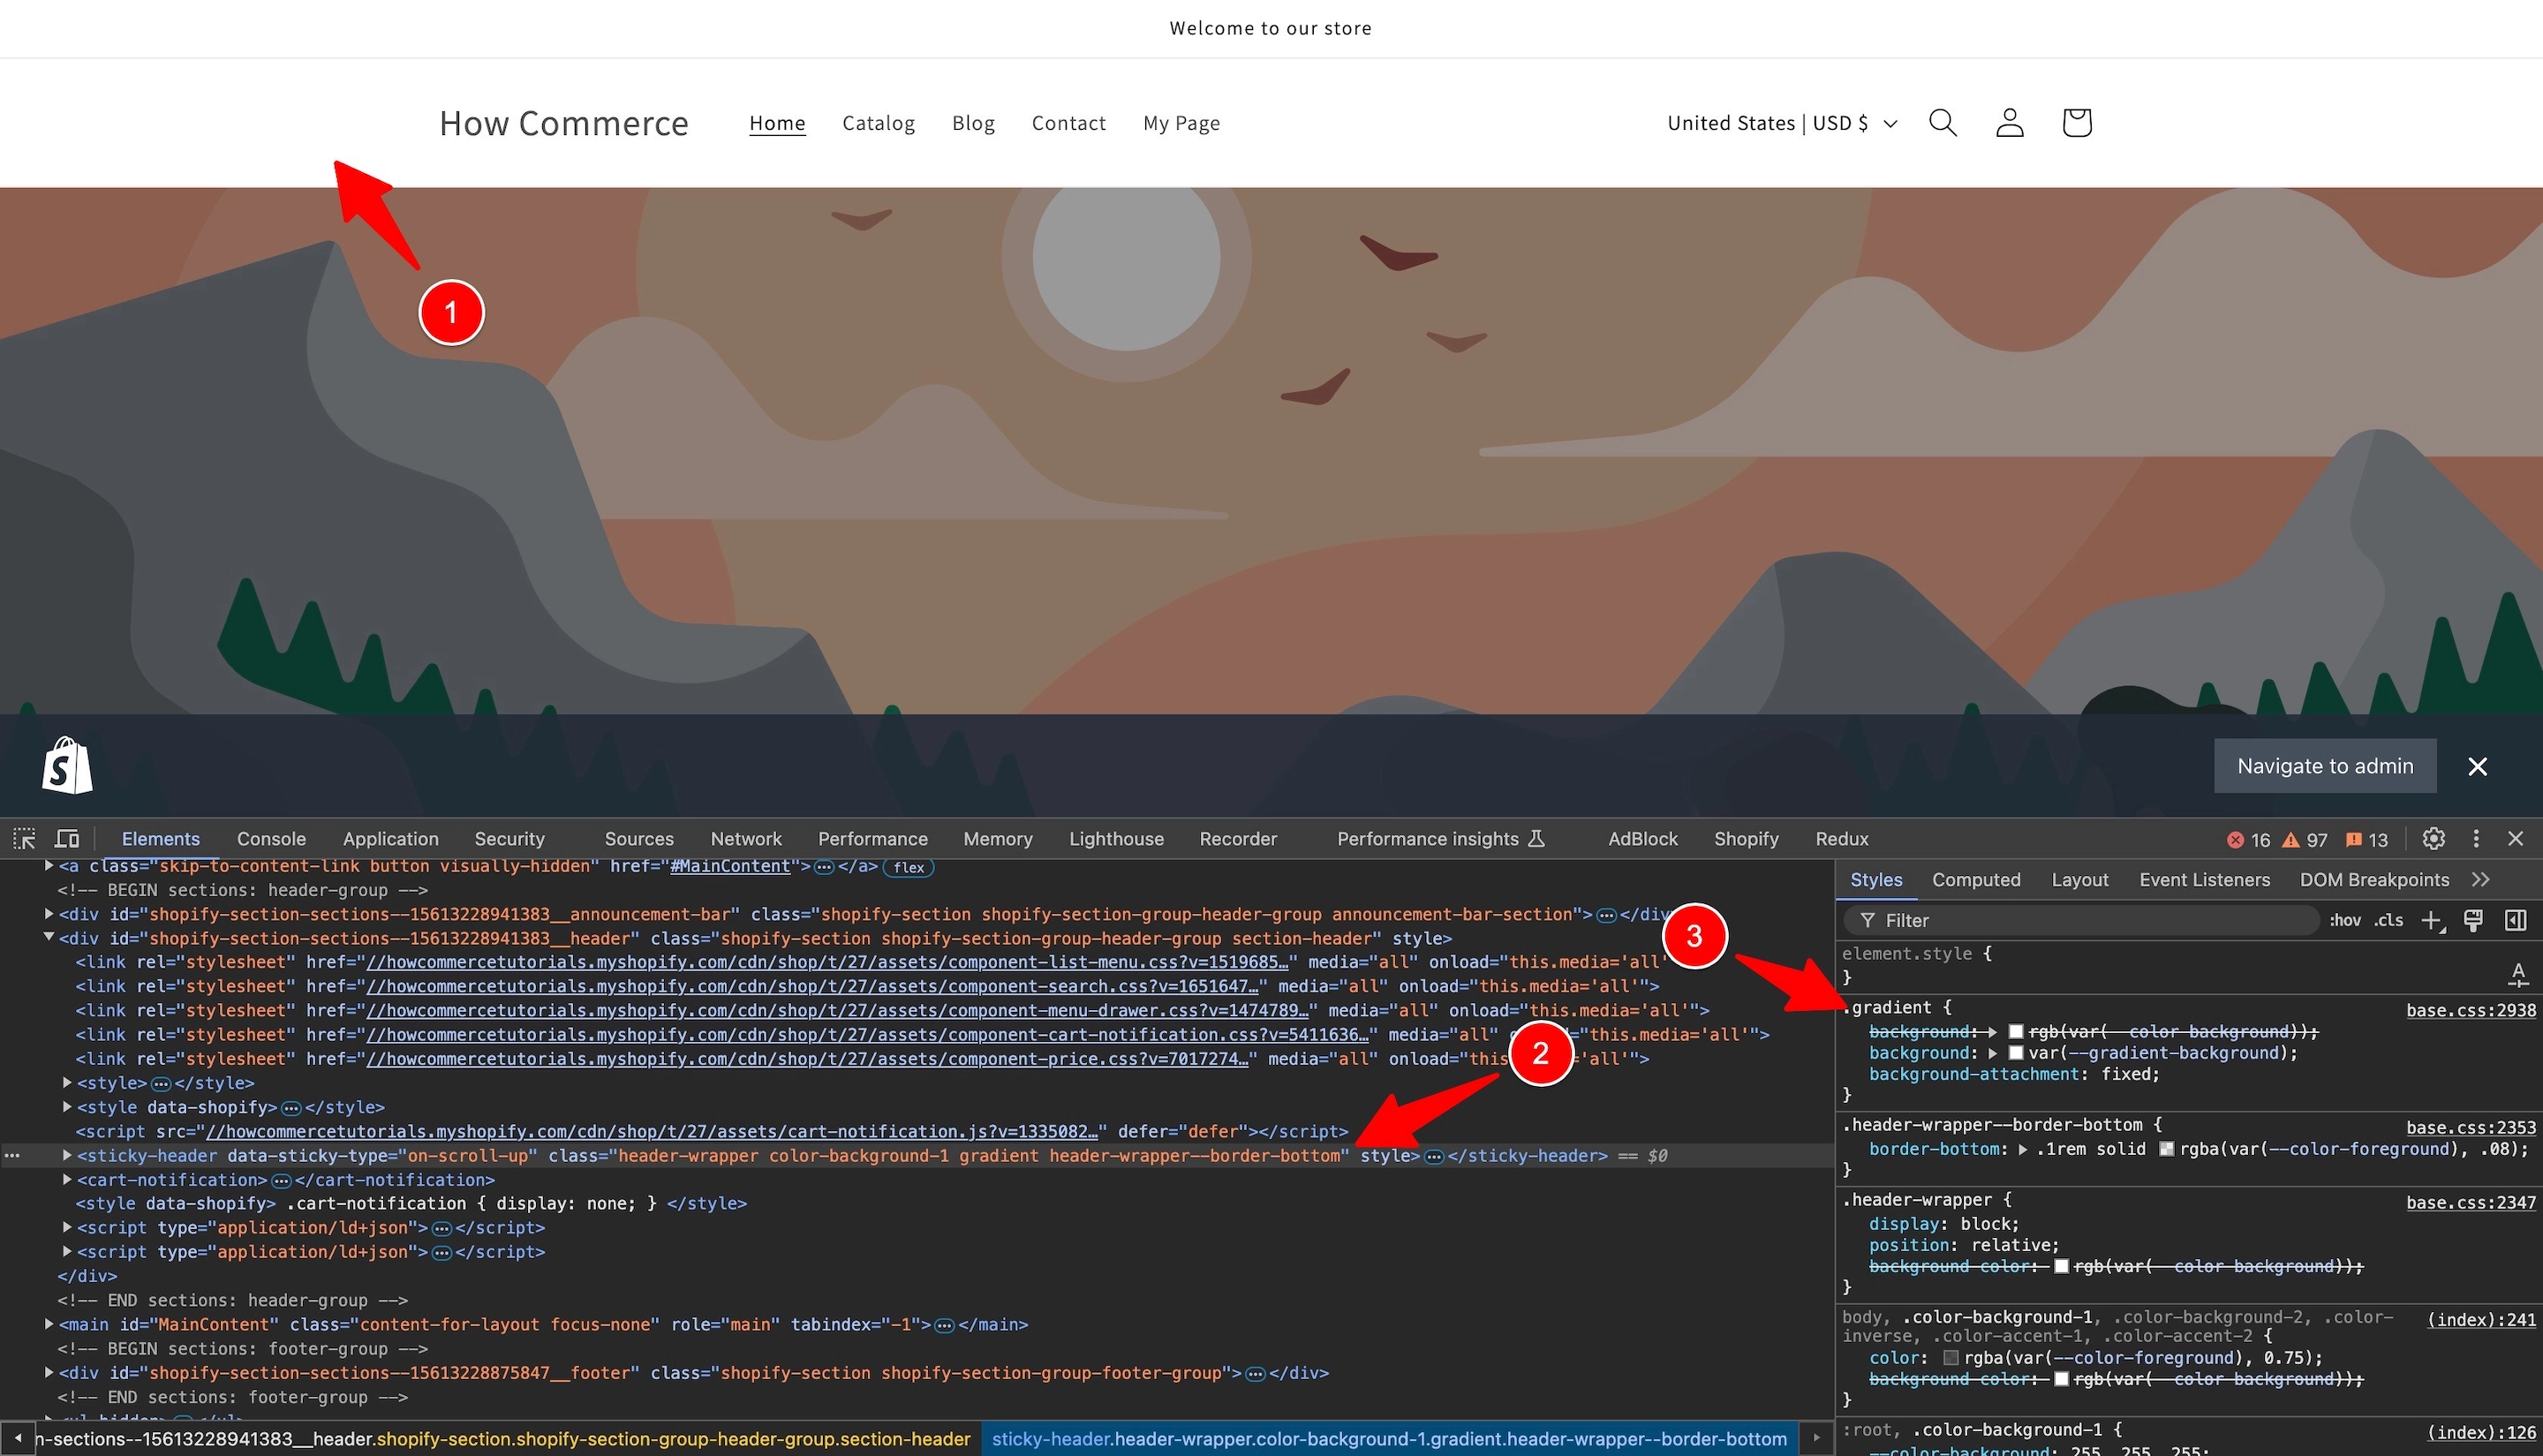The height and width of the screenshot is (1456, 2543).
Task: Toggle the rendering emulations brush icon
Action: (2473, 920)
